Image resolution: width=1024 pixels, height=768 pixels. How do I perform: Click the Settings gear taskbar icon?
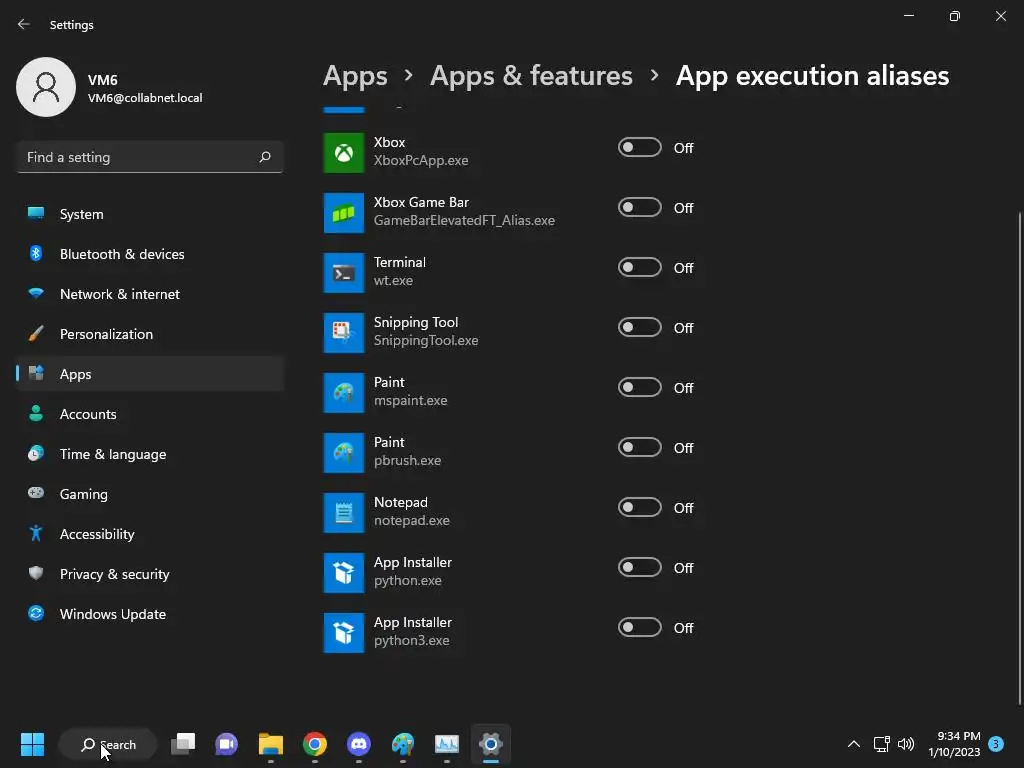[490, 744]
